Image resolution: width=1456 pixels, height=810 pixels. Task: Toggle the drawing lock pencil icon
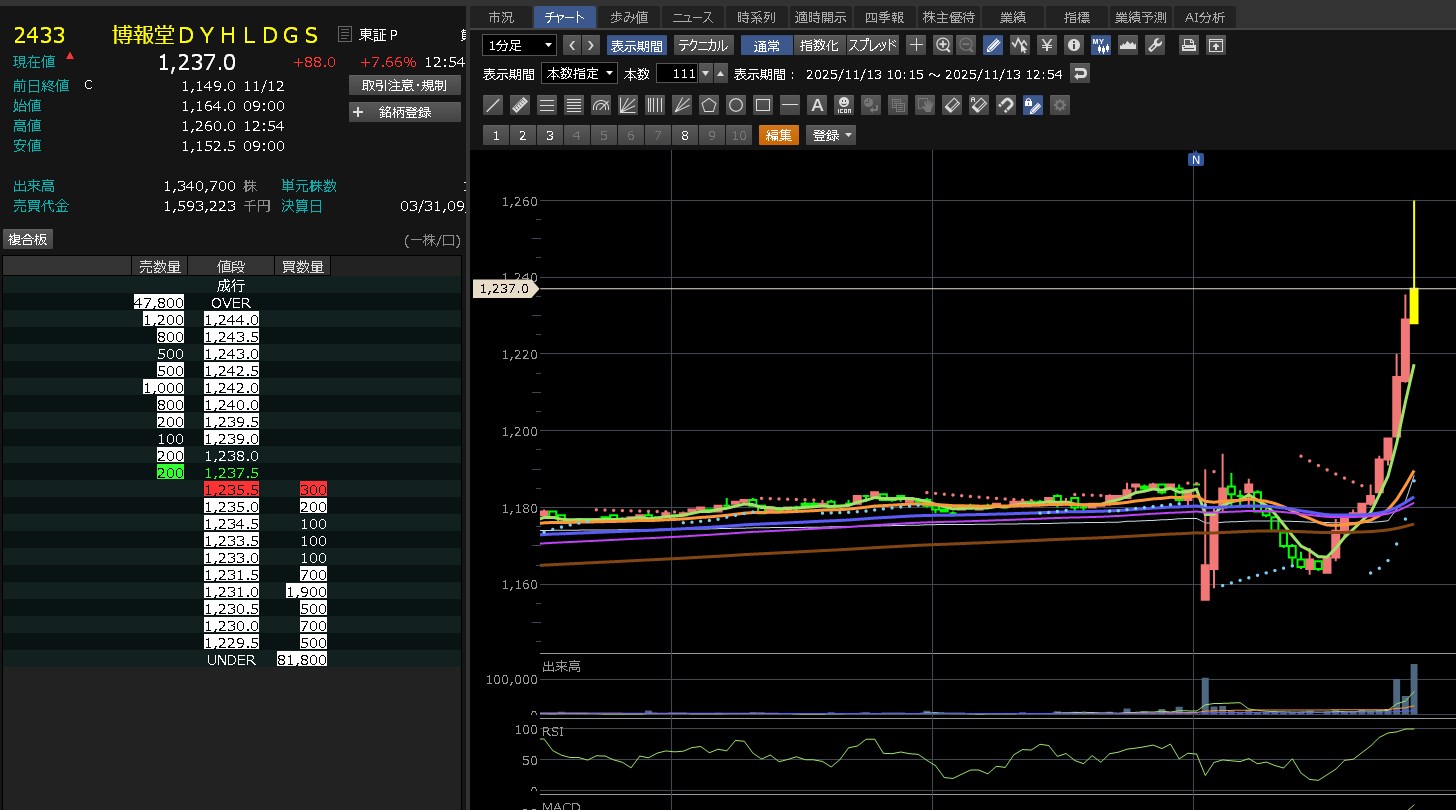[1033, 105]
